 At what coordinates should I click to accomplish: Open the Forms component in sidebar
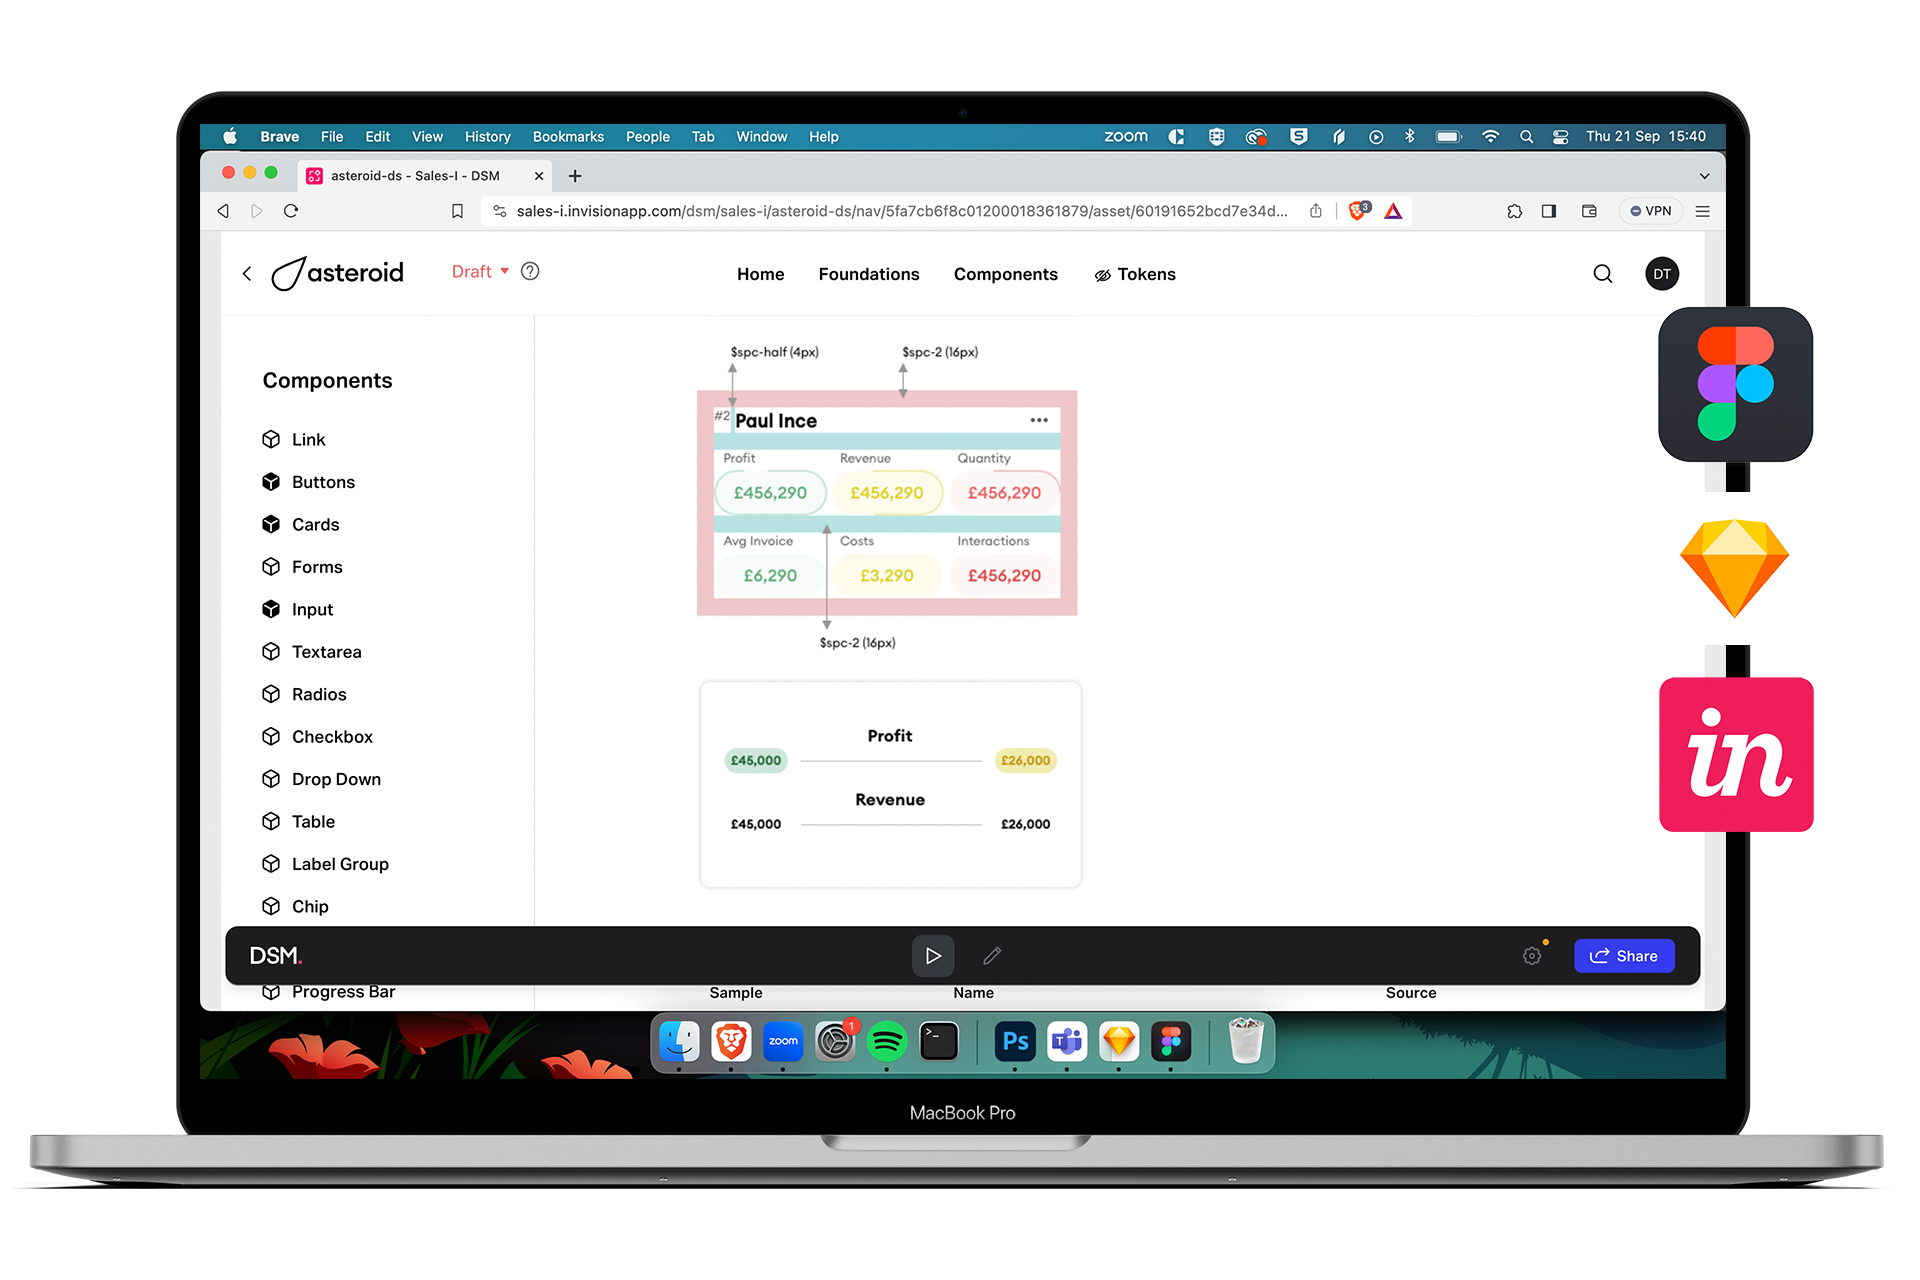coord(302,567)
